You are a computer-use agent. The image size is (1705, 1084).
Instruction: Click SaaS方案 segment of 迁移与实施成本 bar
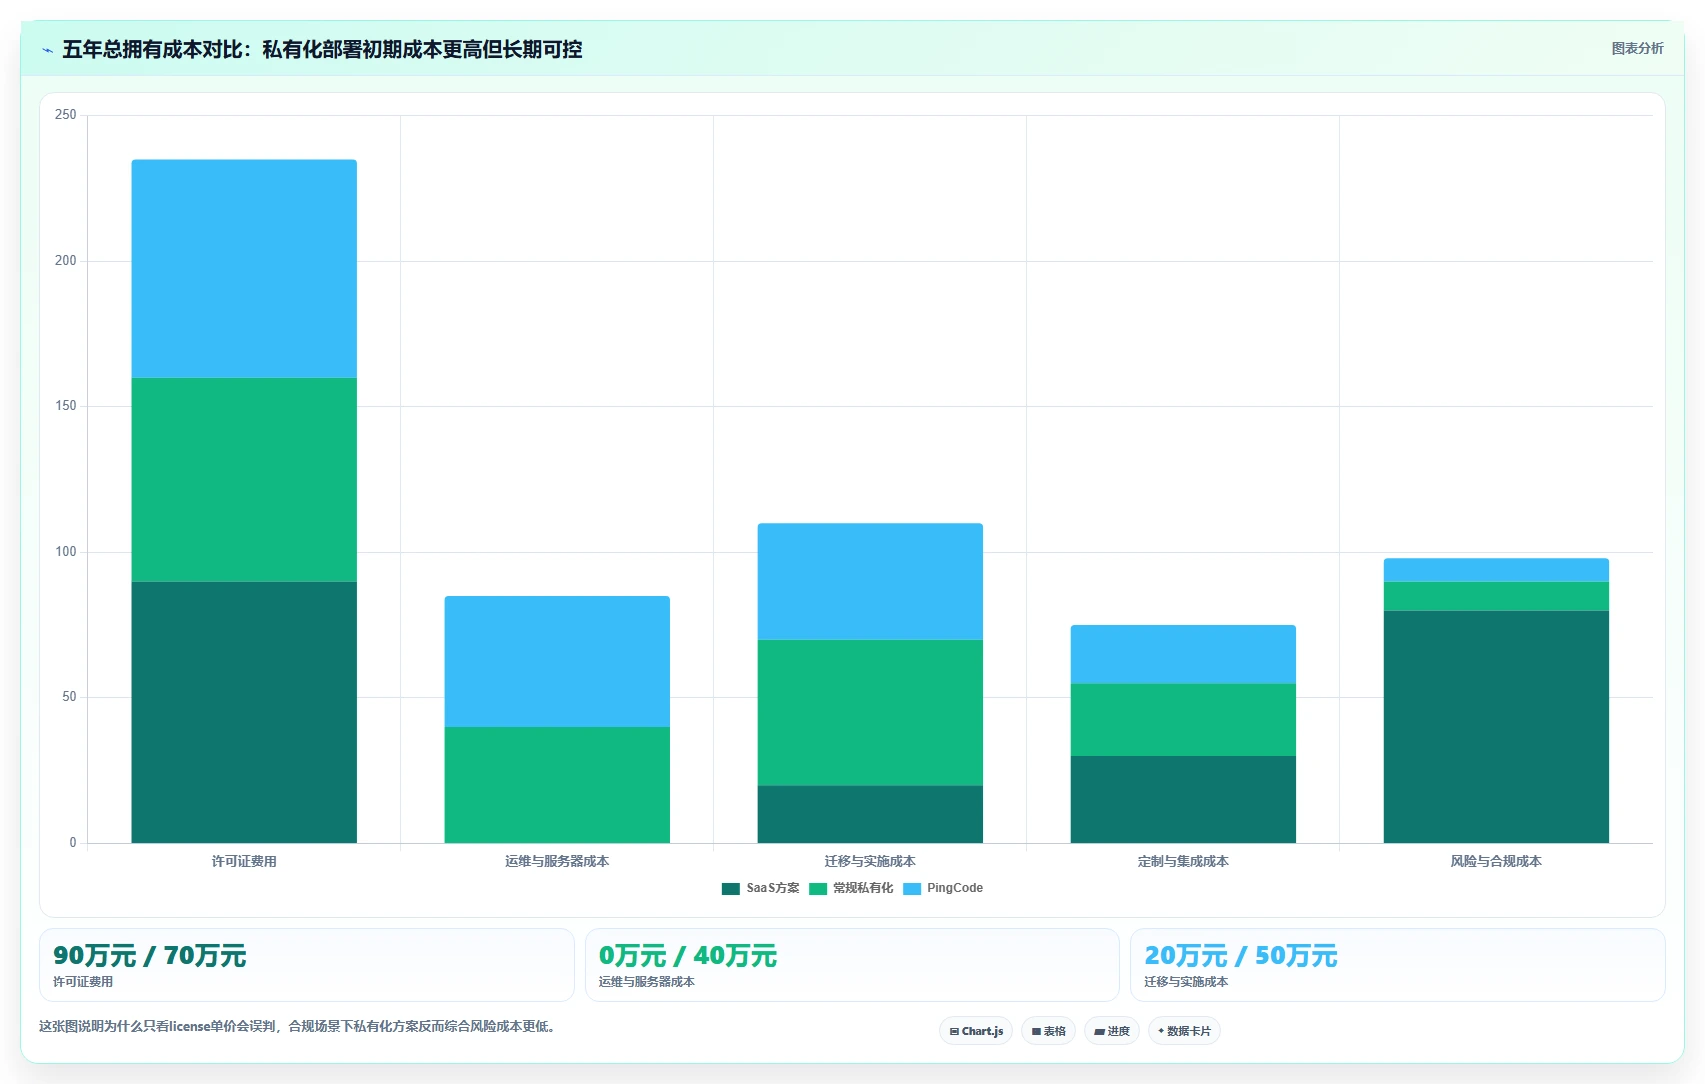pos(870,814)
